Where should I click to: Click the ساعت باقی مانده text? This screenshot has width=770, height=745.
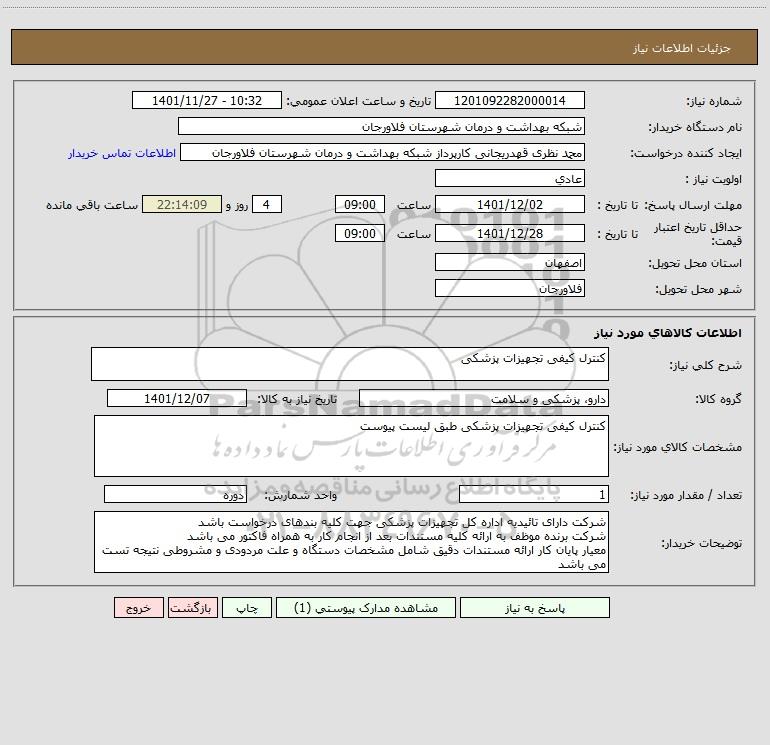(92, 205)
